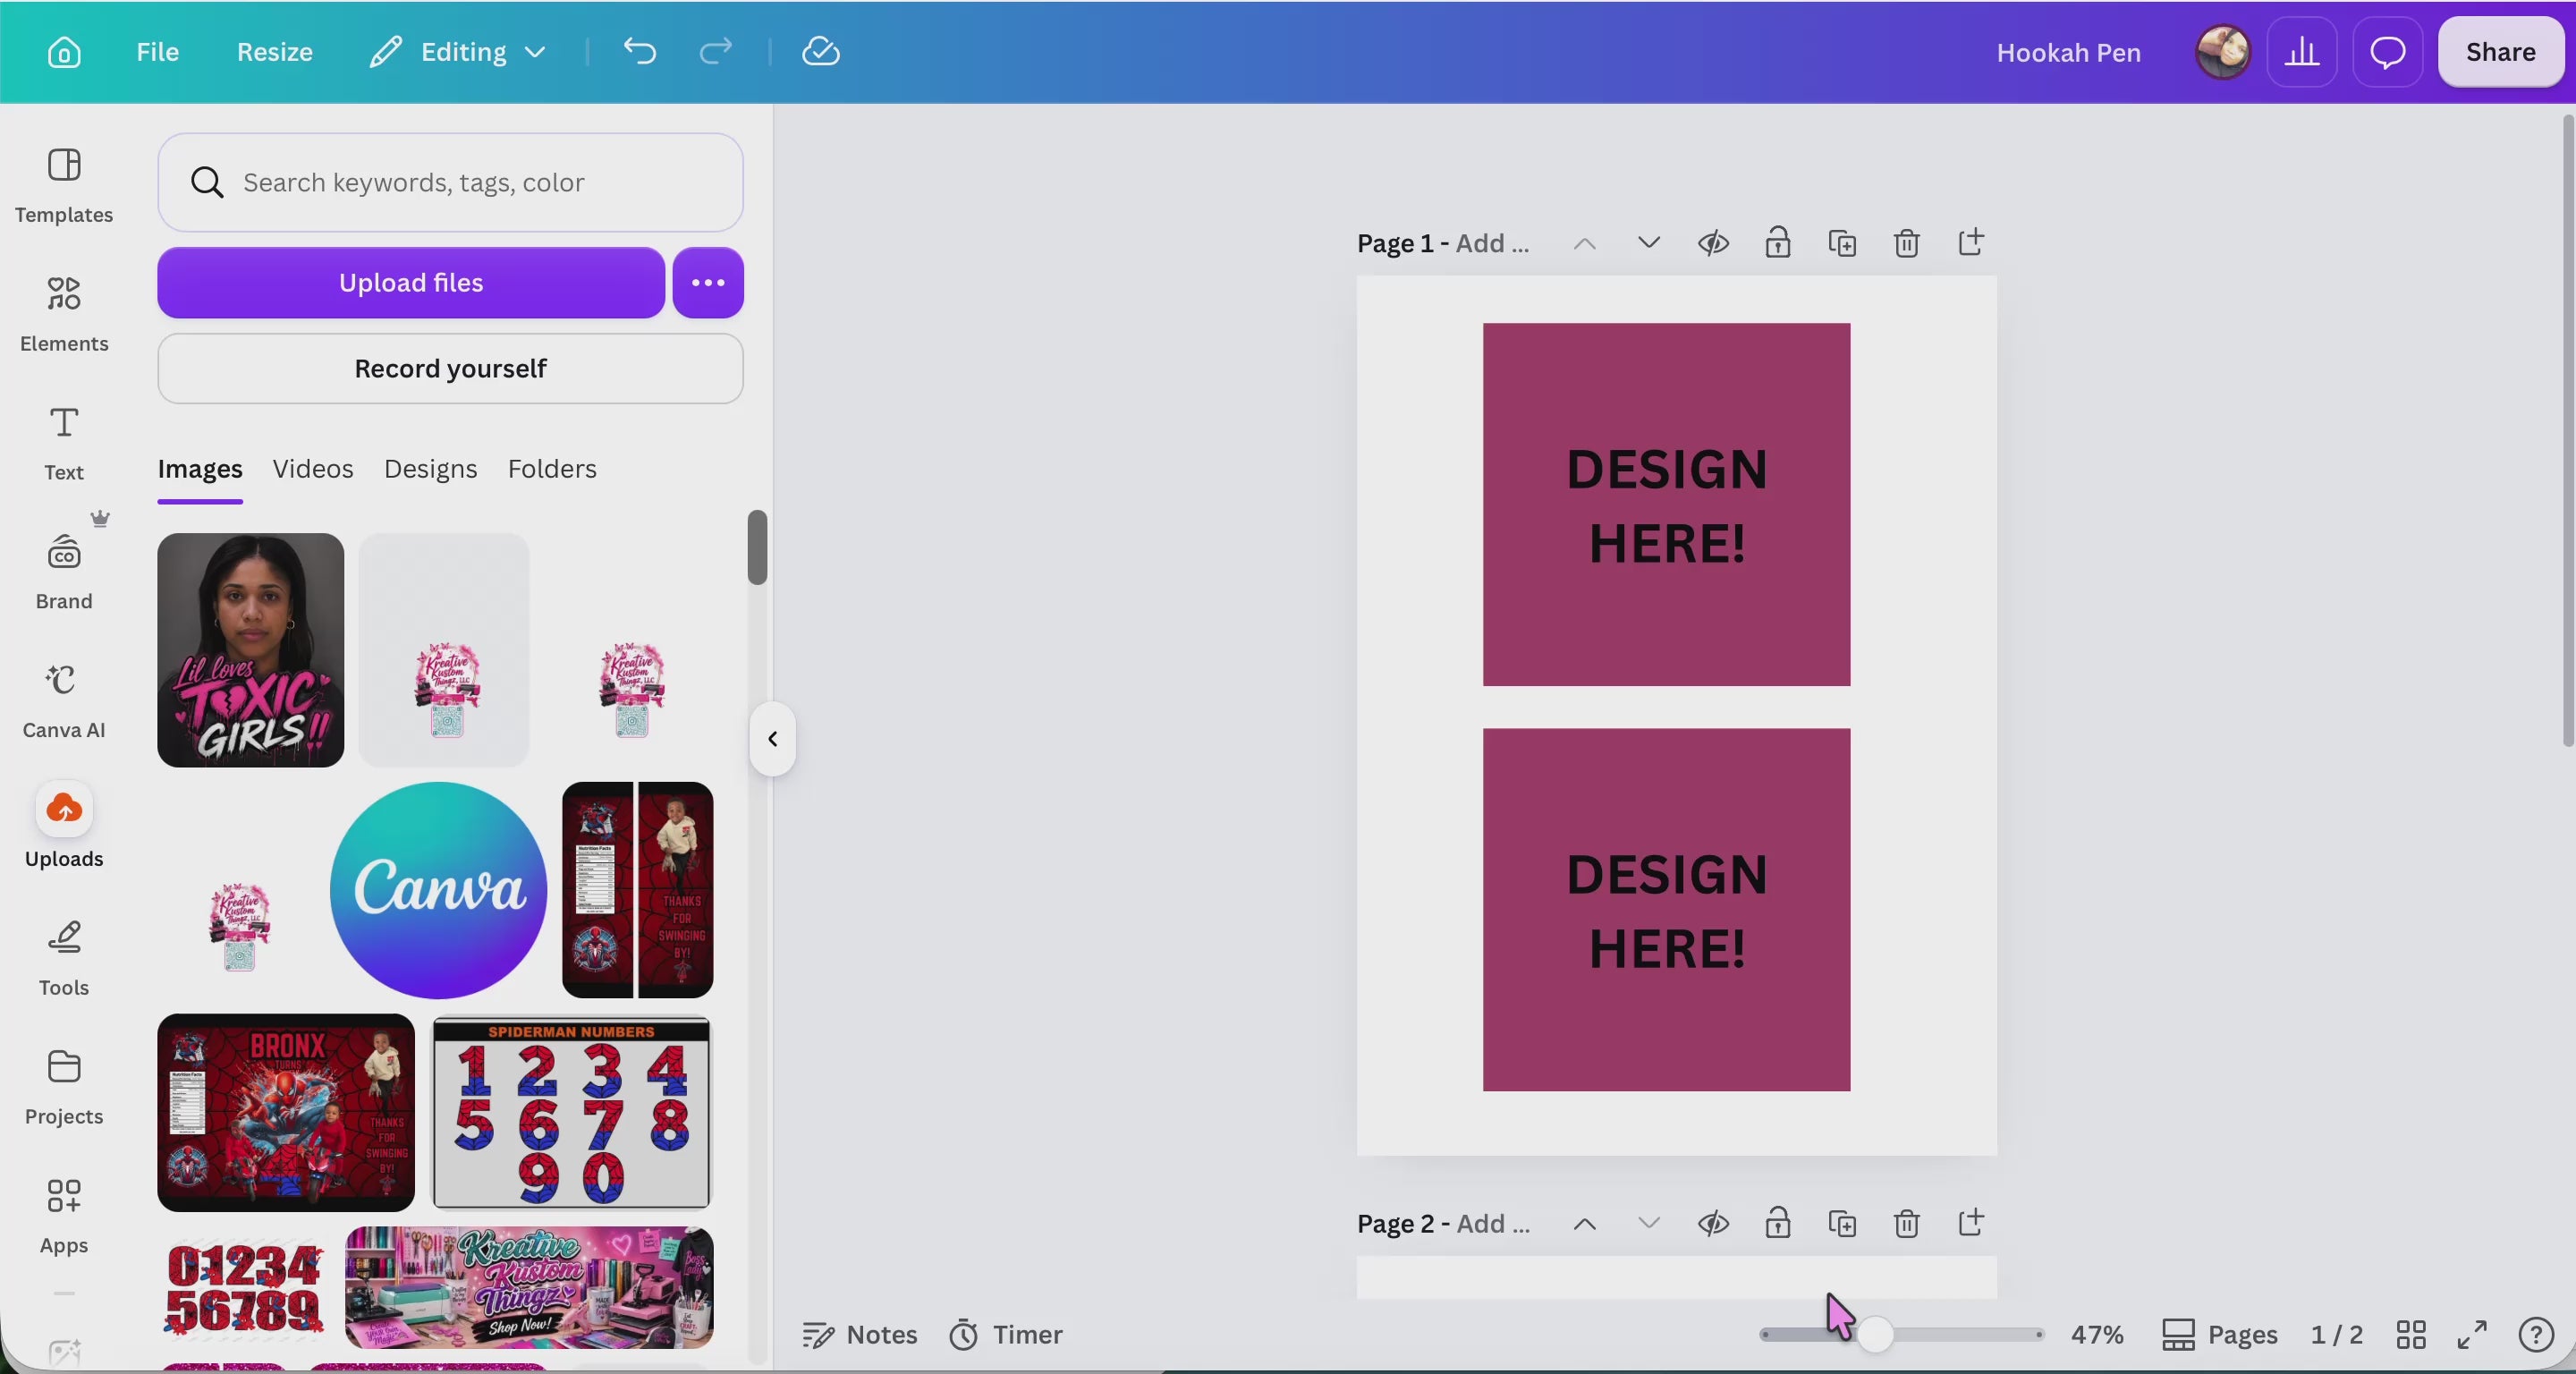Click the Record yourself button
The height and width of the screenshot is (1374, 2576).
(450, 369)
